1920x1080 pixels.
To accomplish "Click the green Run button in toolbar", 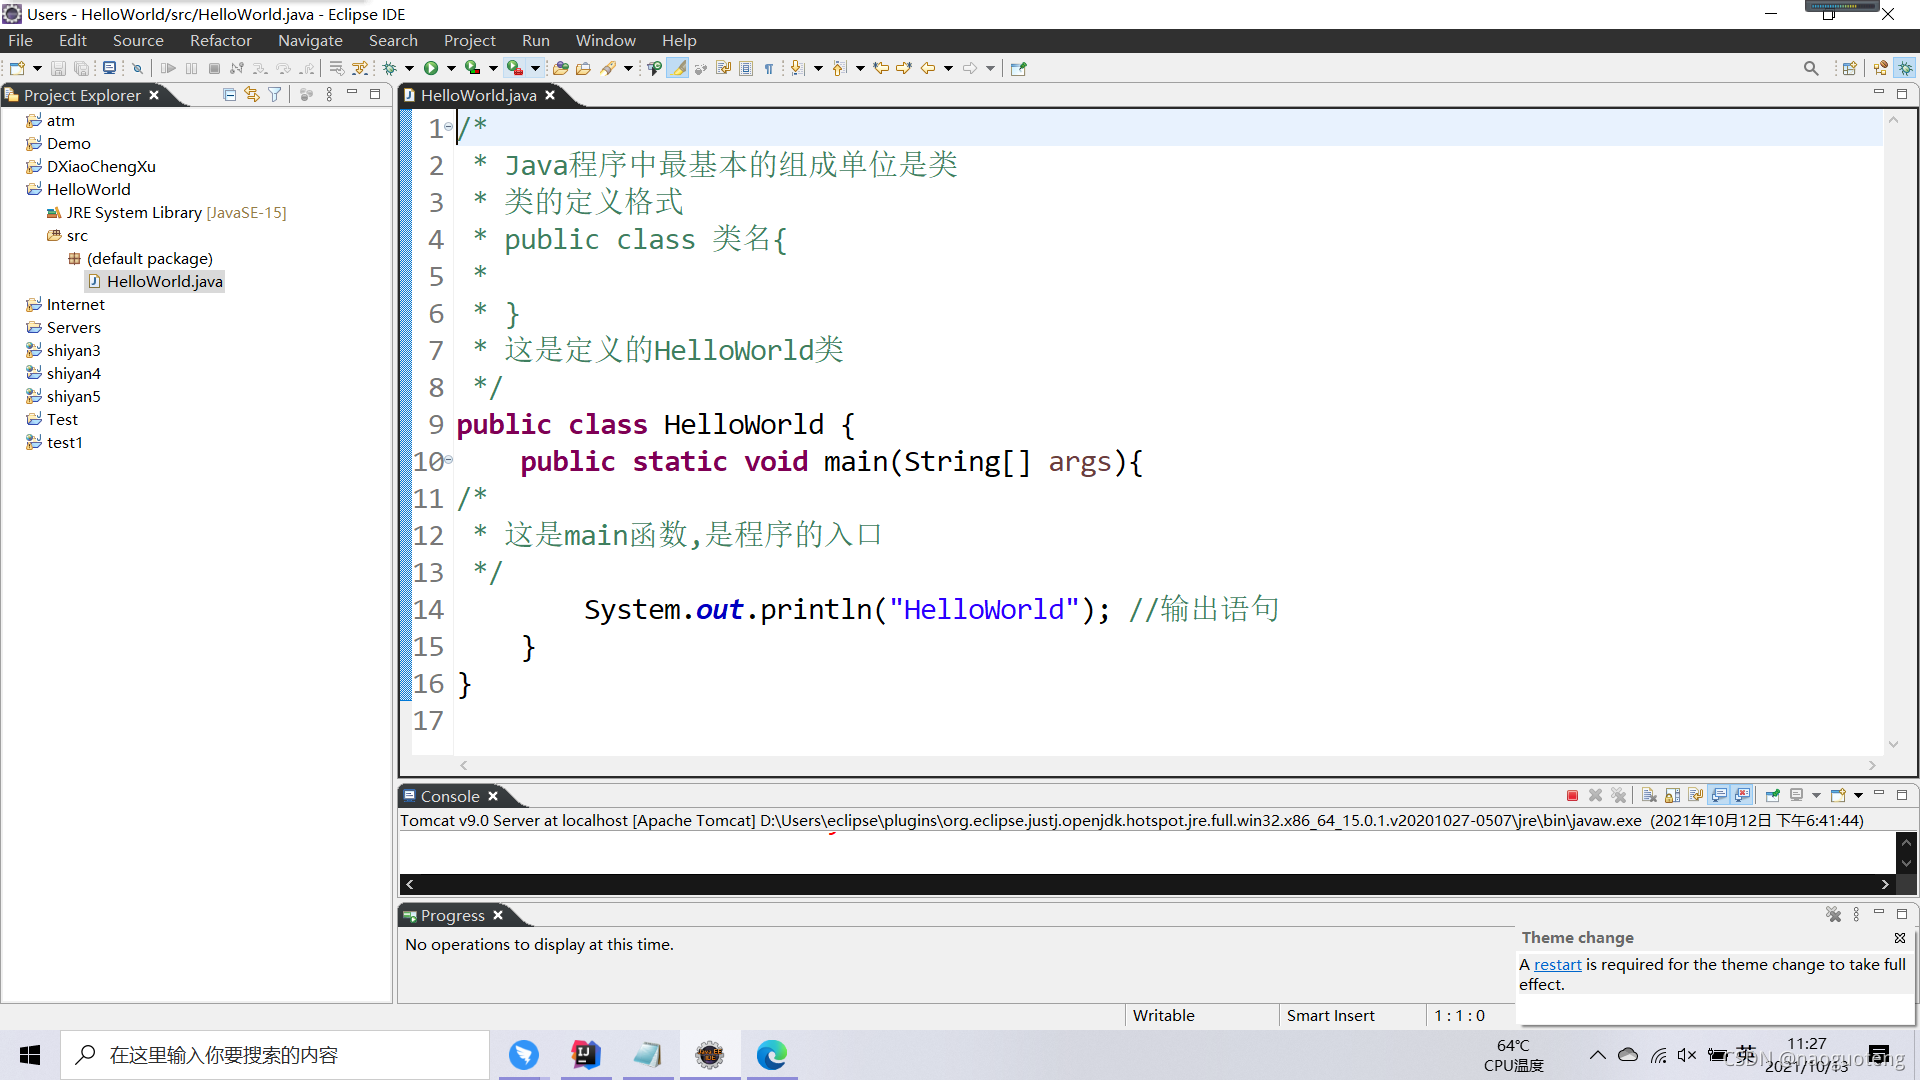I will point(431,68).
